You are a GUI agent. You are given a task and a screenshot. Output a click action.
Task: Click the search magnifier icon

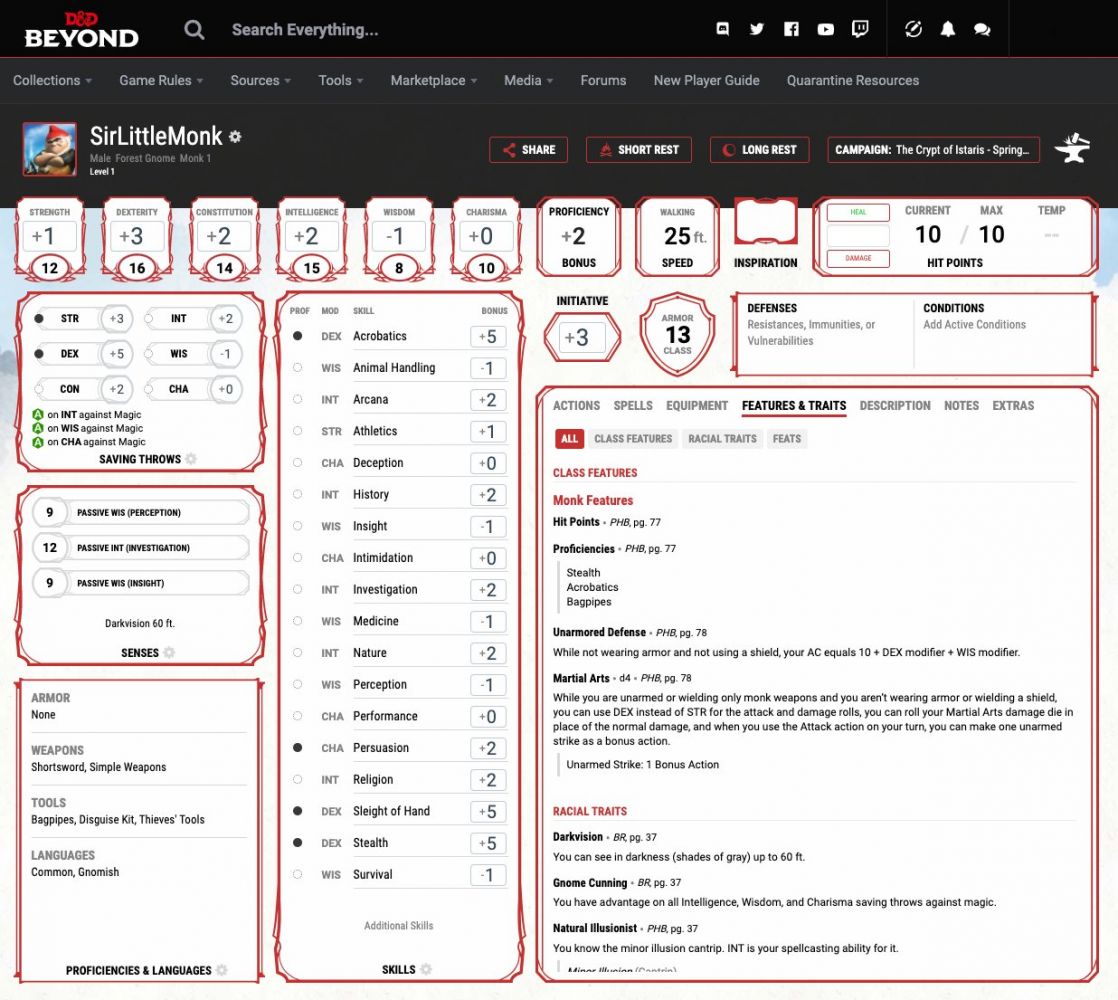pos(194,30)
